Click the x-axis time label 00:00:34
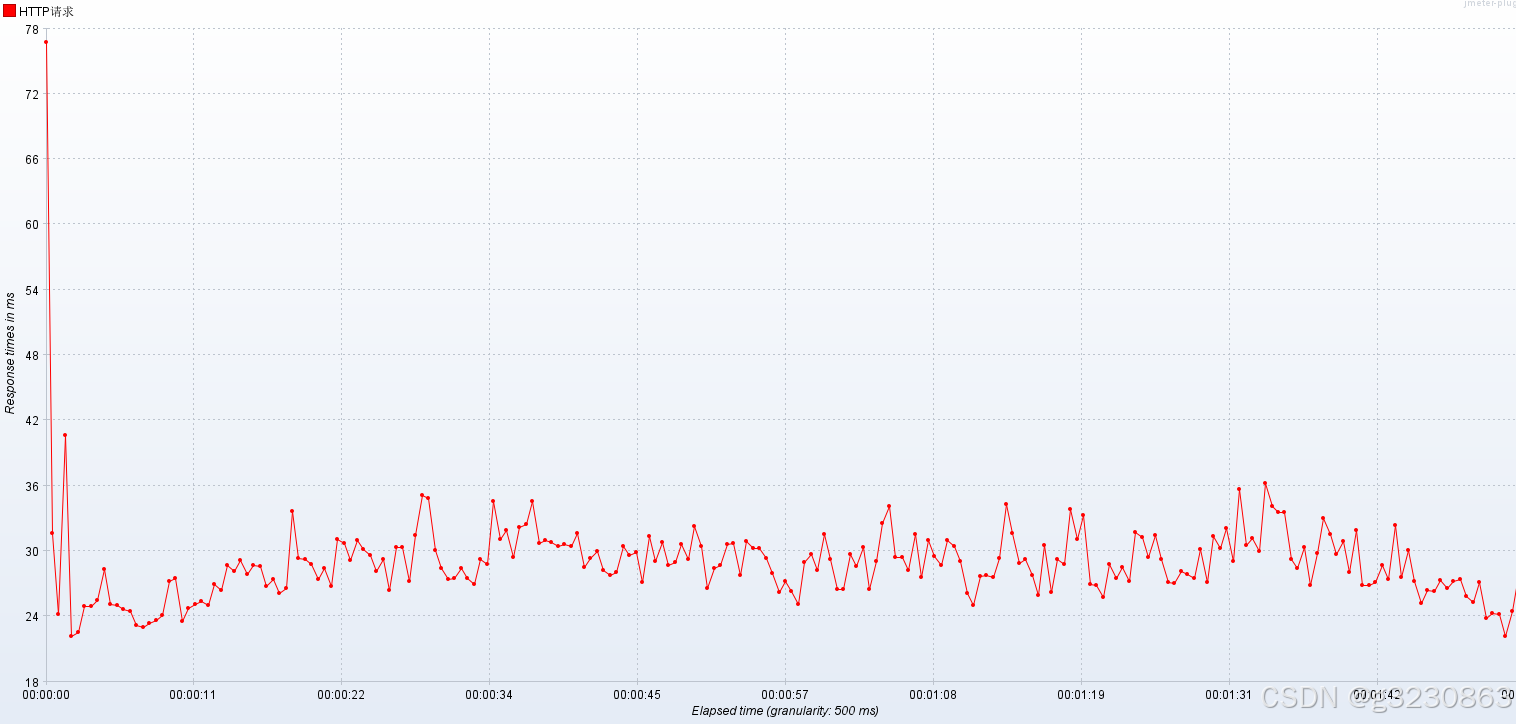 tap(489, 694)
